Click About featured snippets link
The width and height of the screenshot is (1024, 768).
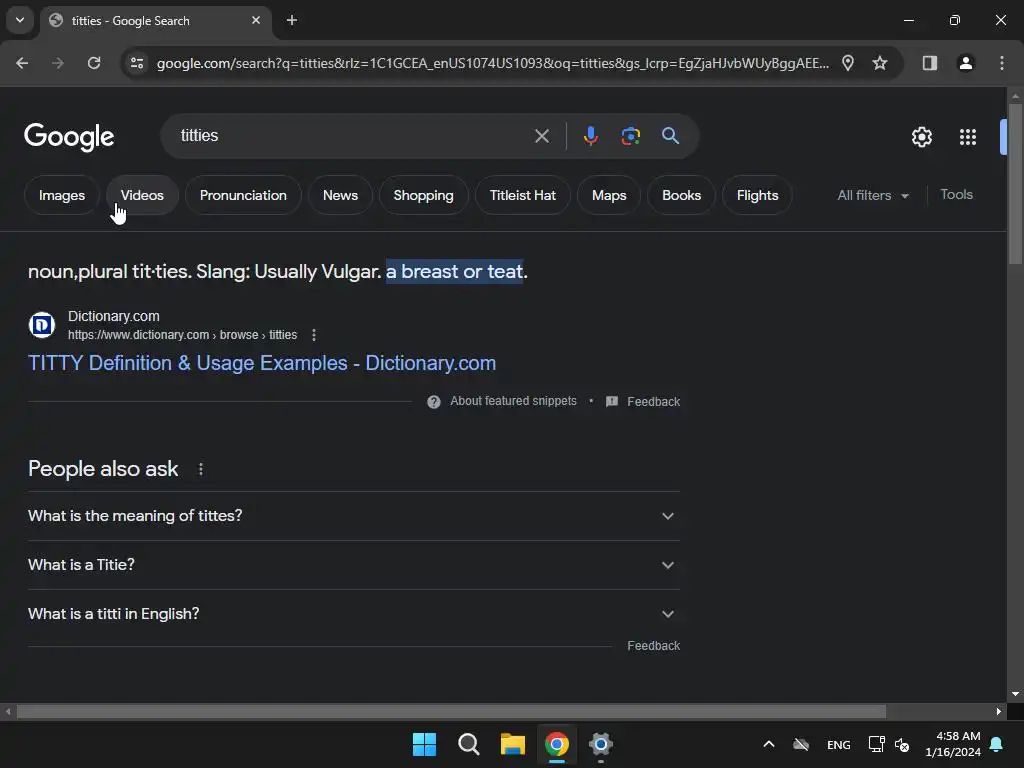pyautogui.click(x=513, y=401)
